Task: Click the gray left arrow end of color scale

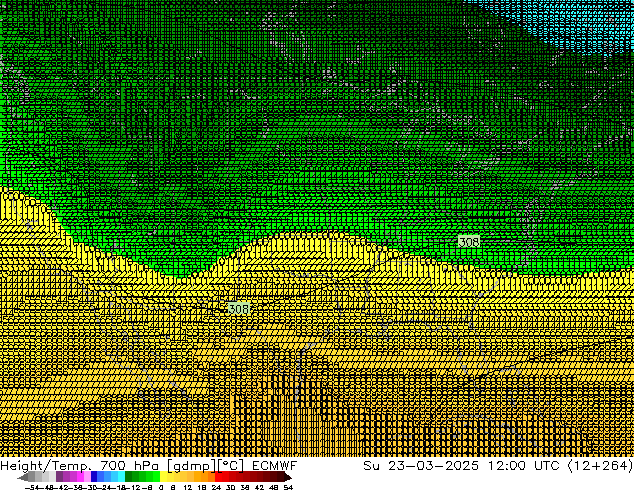Action: (23, 477)
